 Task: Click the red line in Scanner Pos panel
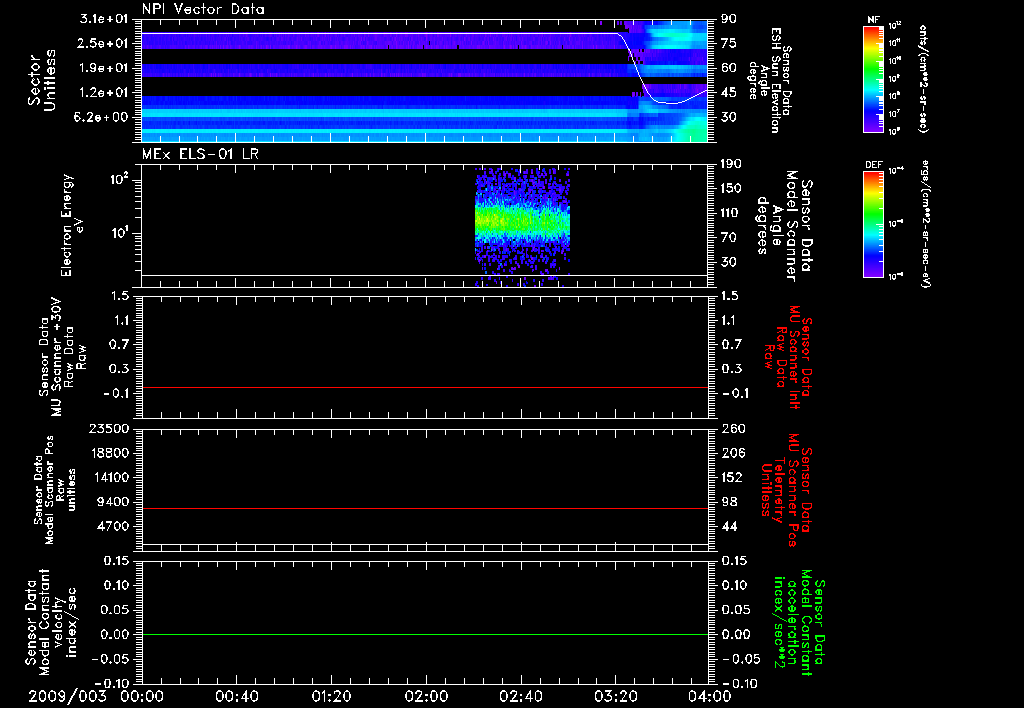click(424, 508)
